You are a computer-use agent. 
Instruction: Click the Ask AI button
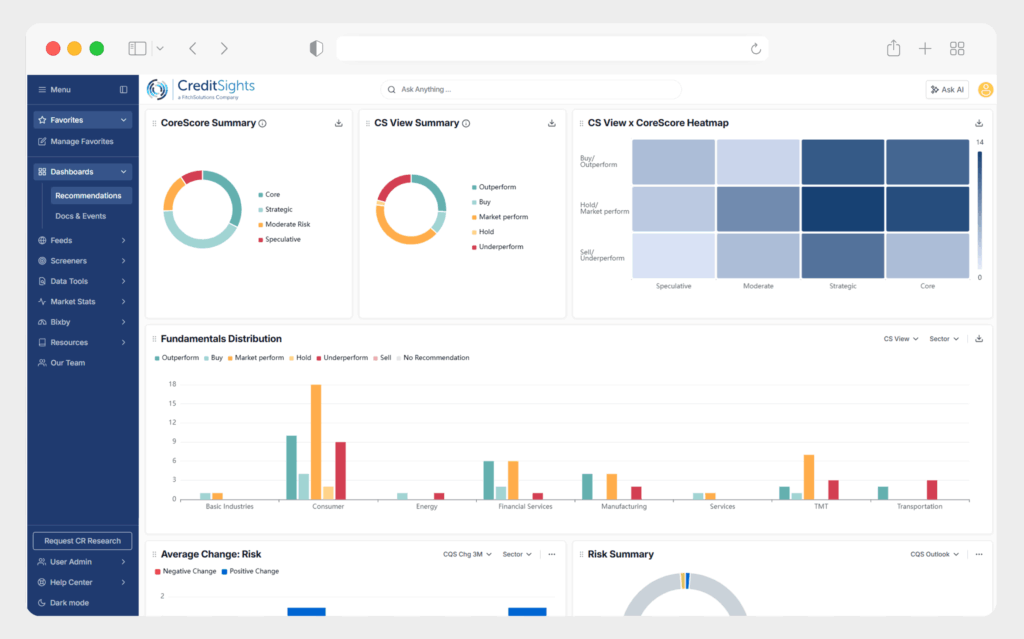click(946, 90)
